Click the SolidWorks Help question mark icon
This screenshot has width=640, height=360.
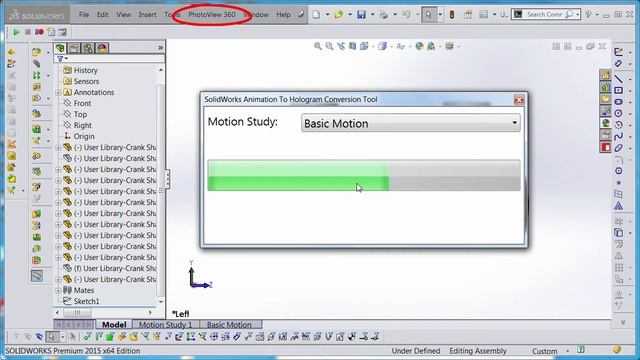[588, 15]
